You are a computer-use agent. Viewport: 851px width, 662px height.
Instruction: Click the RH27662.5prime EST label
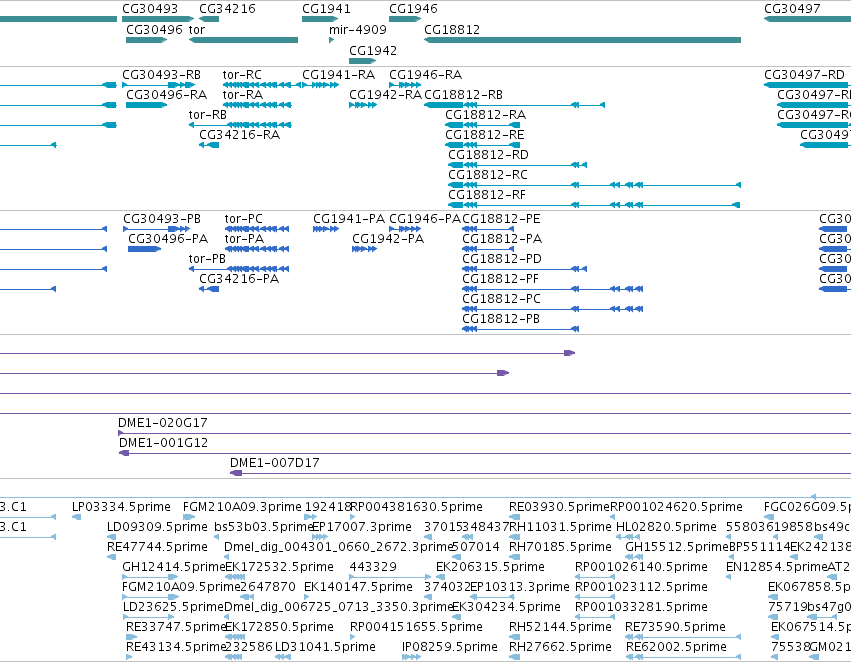[x=560, y=647]
